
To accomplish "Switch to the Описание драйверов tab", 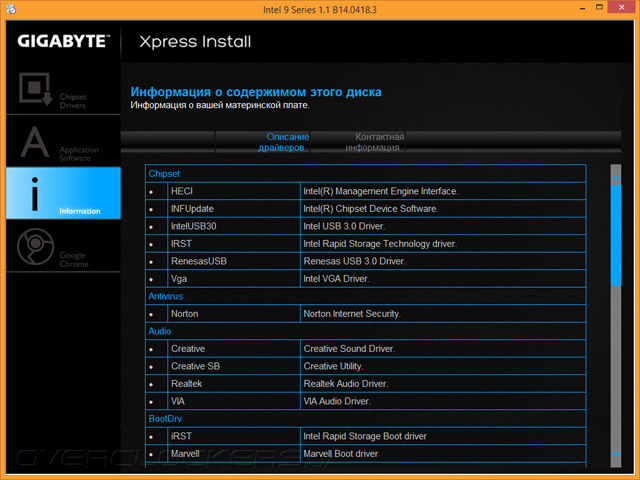I will pos(283,142).
